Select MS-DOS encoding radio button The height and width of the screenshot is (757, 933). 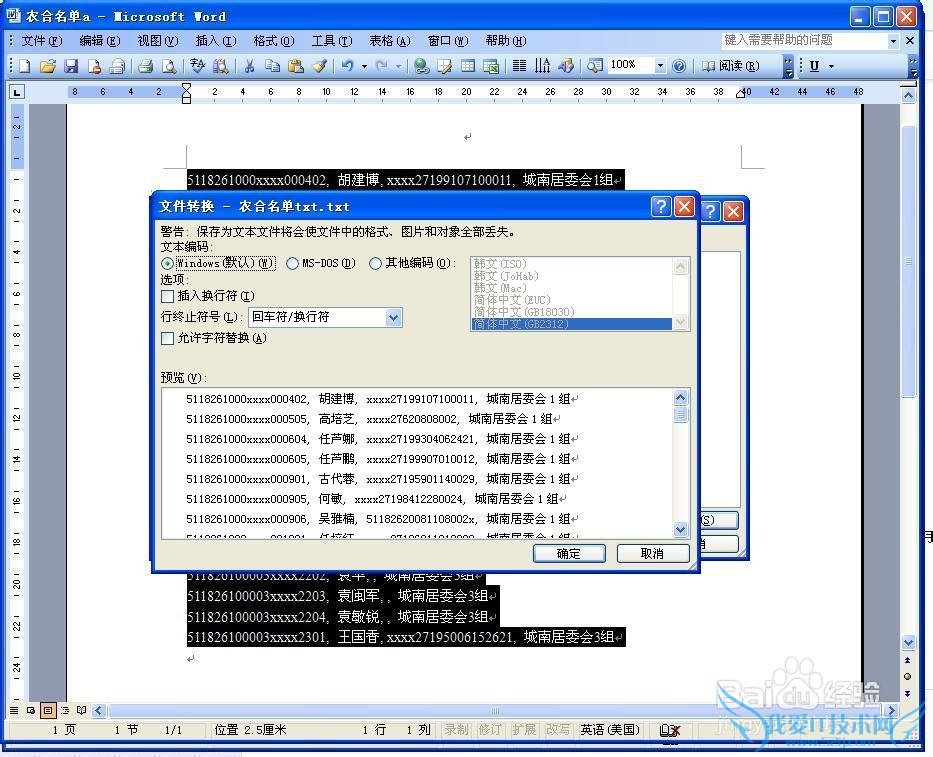[x=292, y=263]
